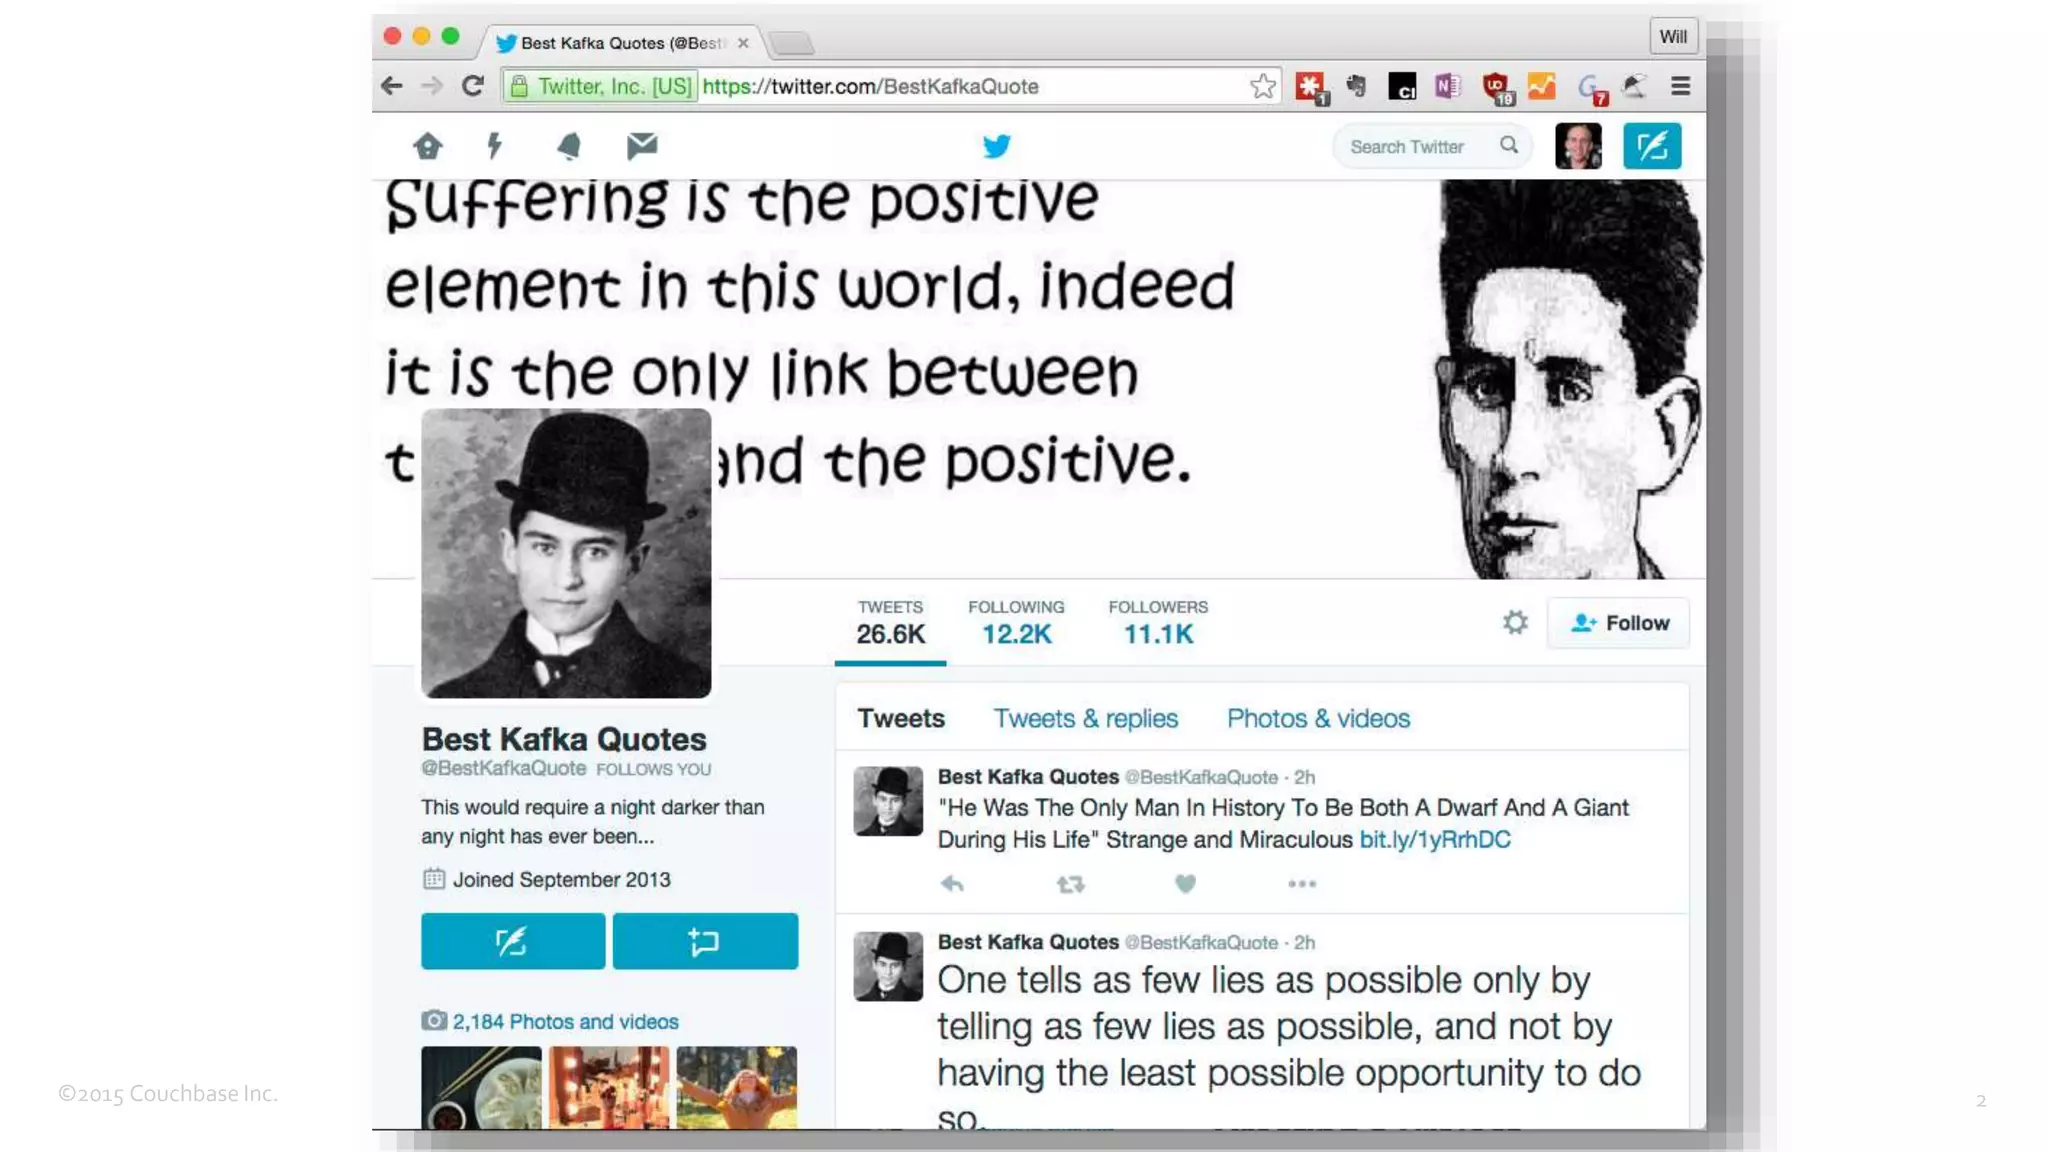Open the Messages envelope icon
Viewport: 2048px width, 1152px height.
pos(642,146)
